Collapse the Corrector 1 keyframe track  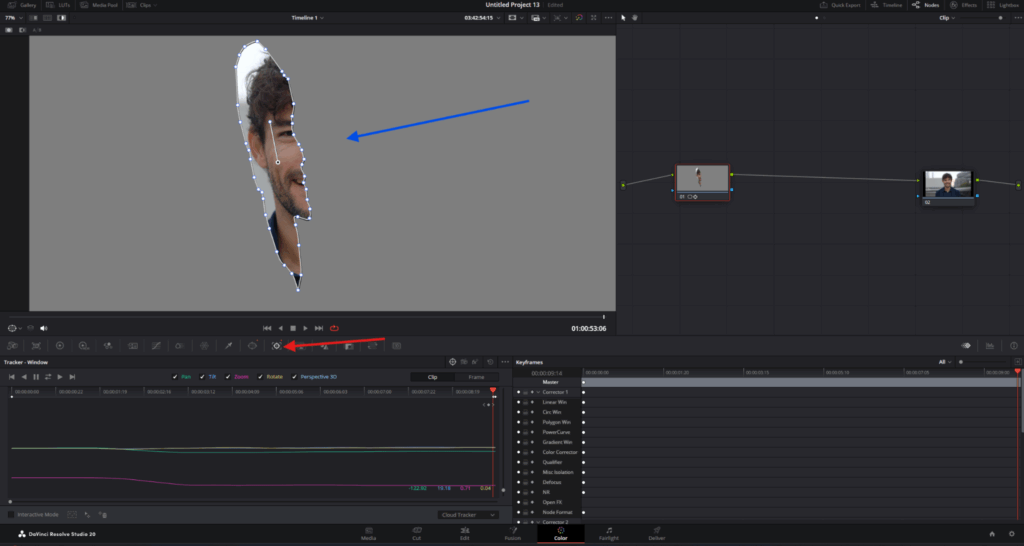[x=539, y=392]
